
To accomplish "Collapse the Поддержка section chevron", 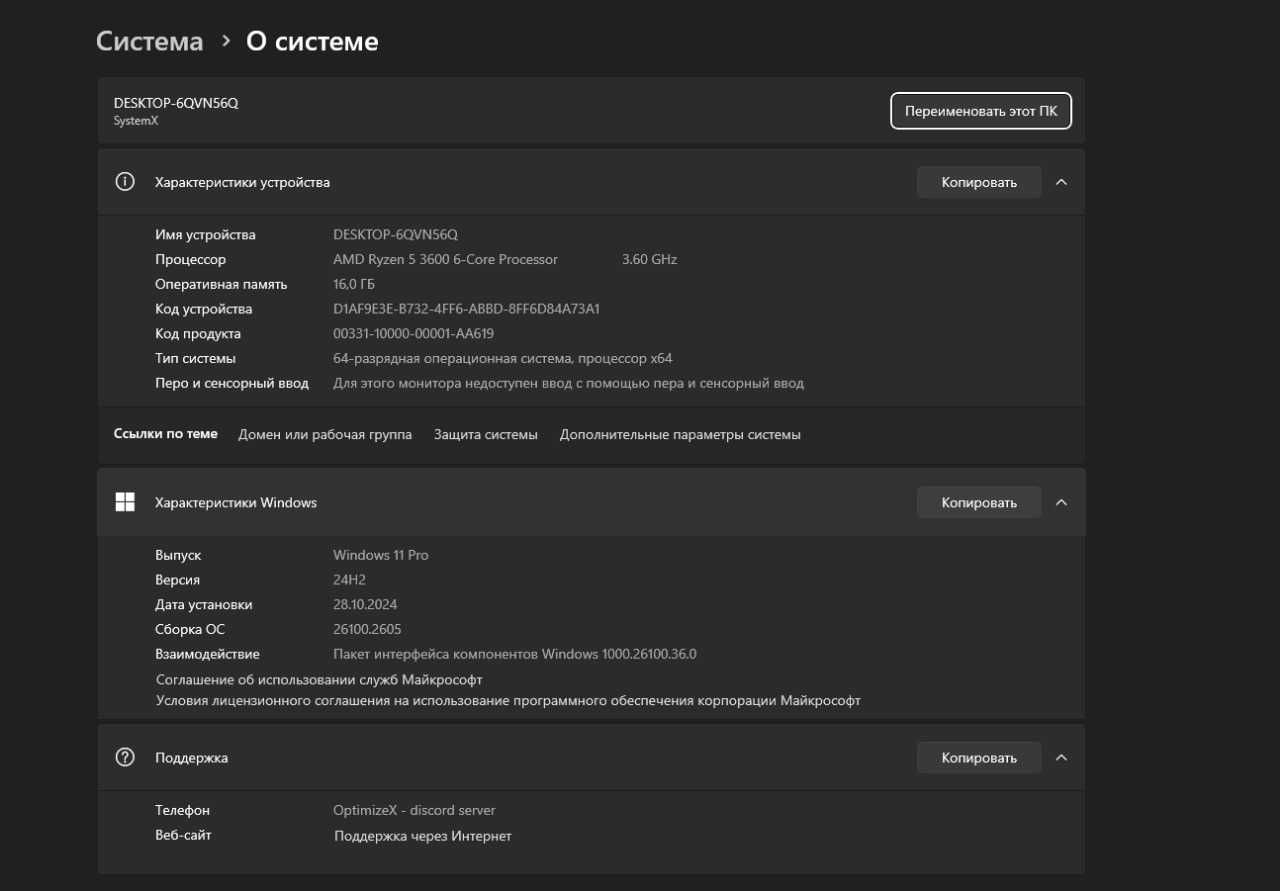I will coord(1062,757).
